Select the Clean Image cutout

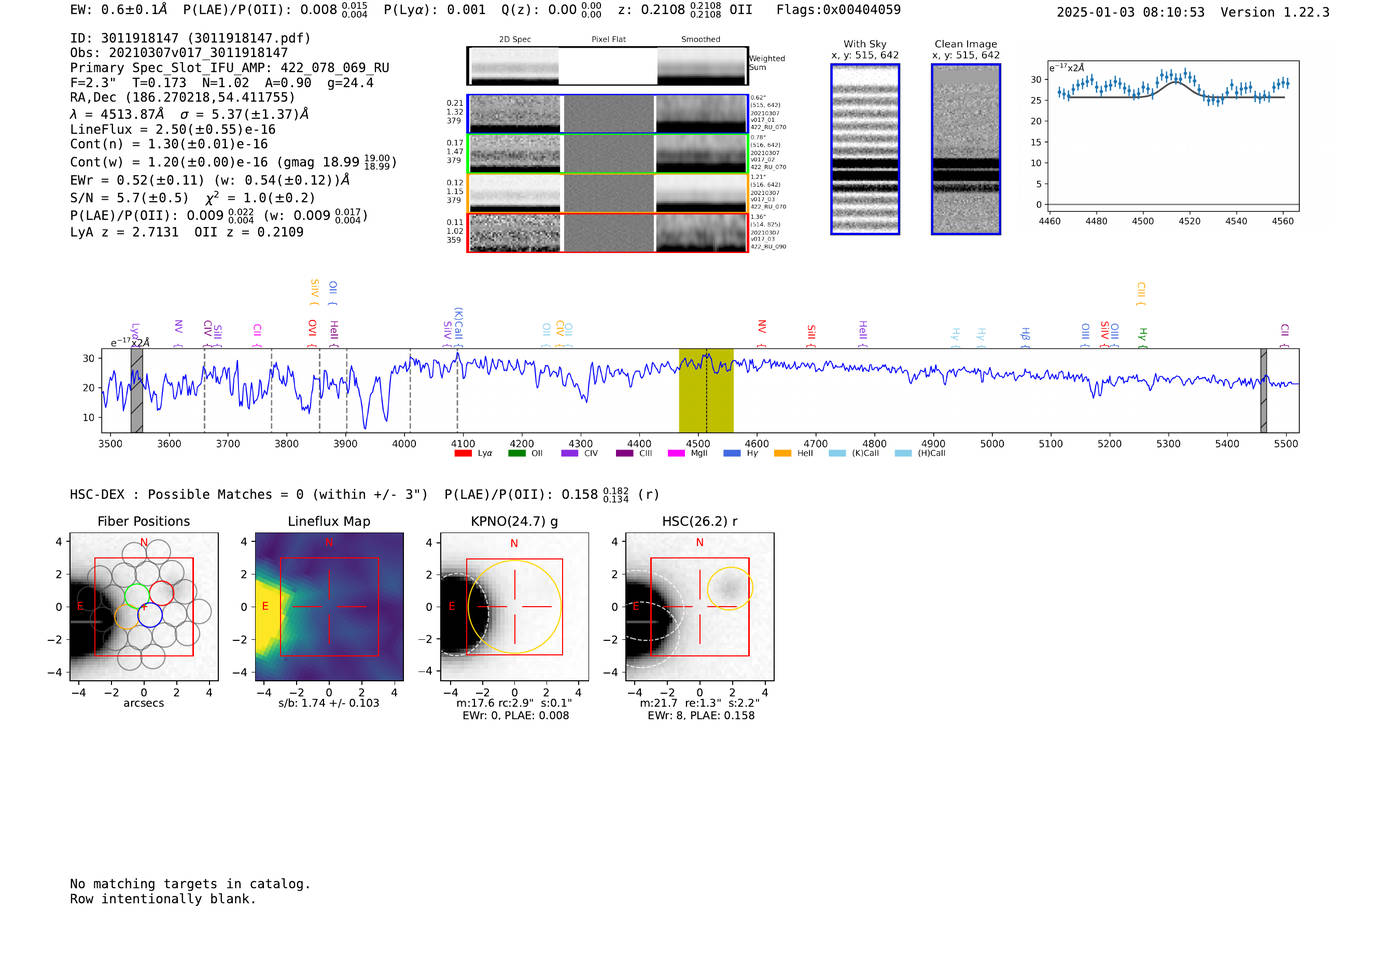pos(966,149)
